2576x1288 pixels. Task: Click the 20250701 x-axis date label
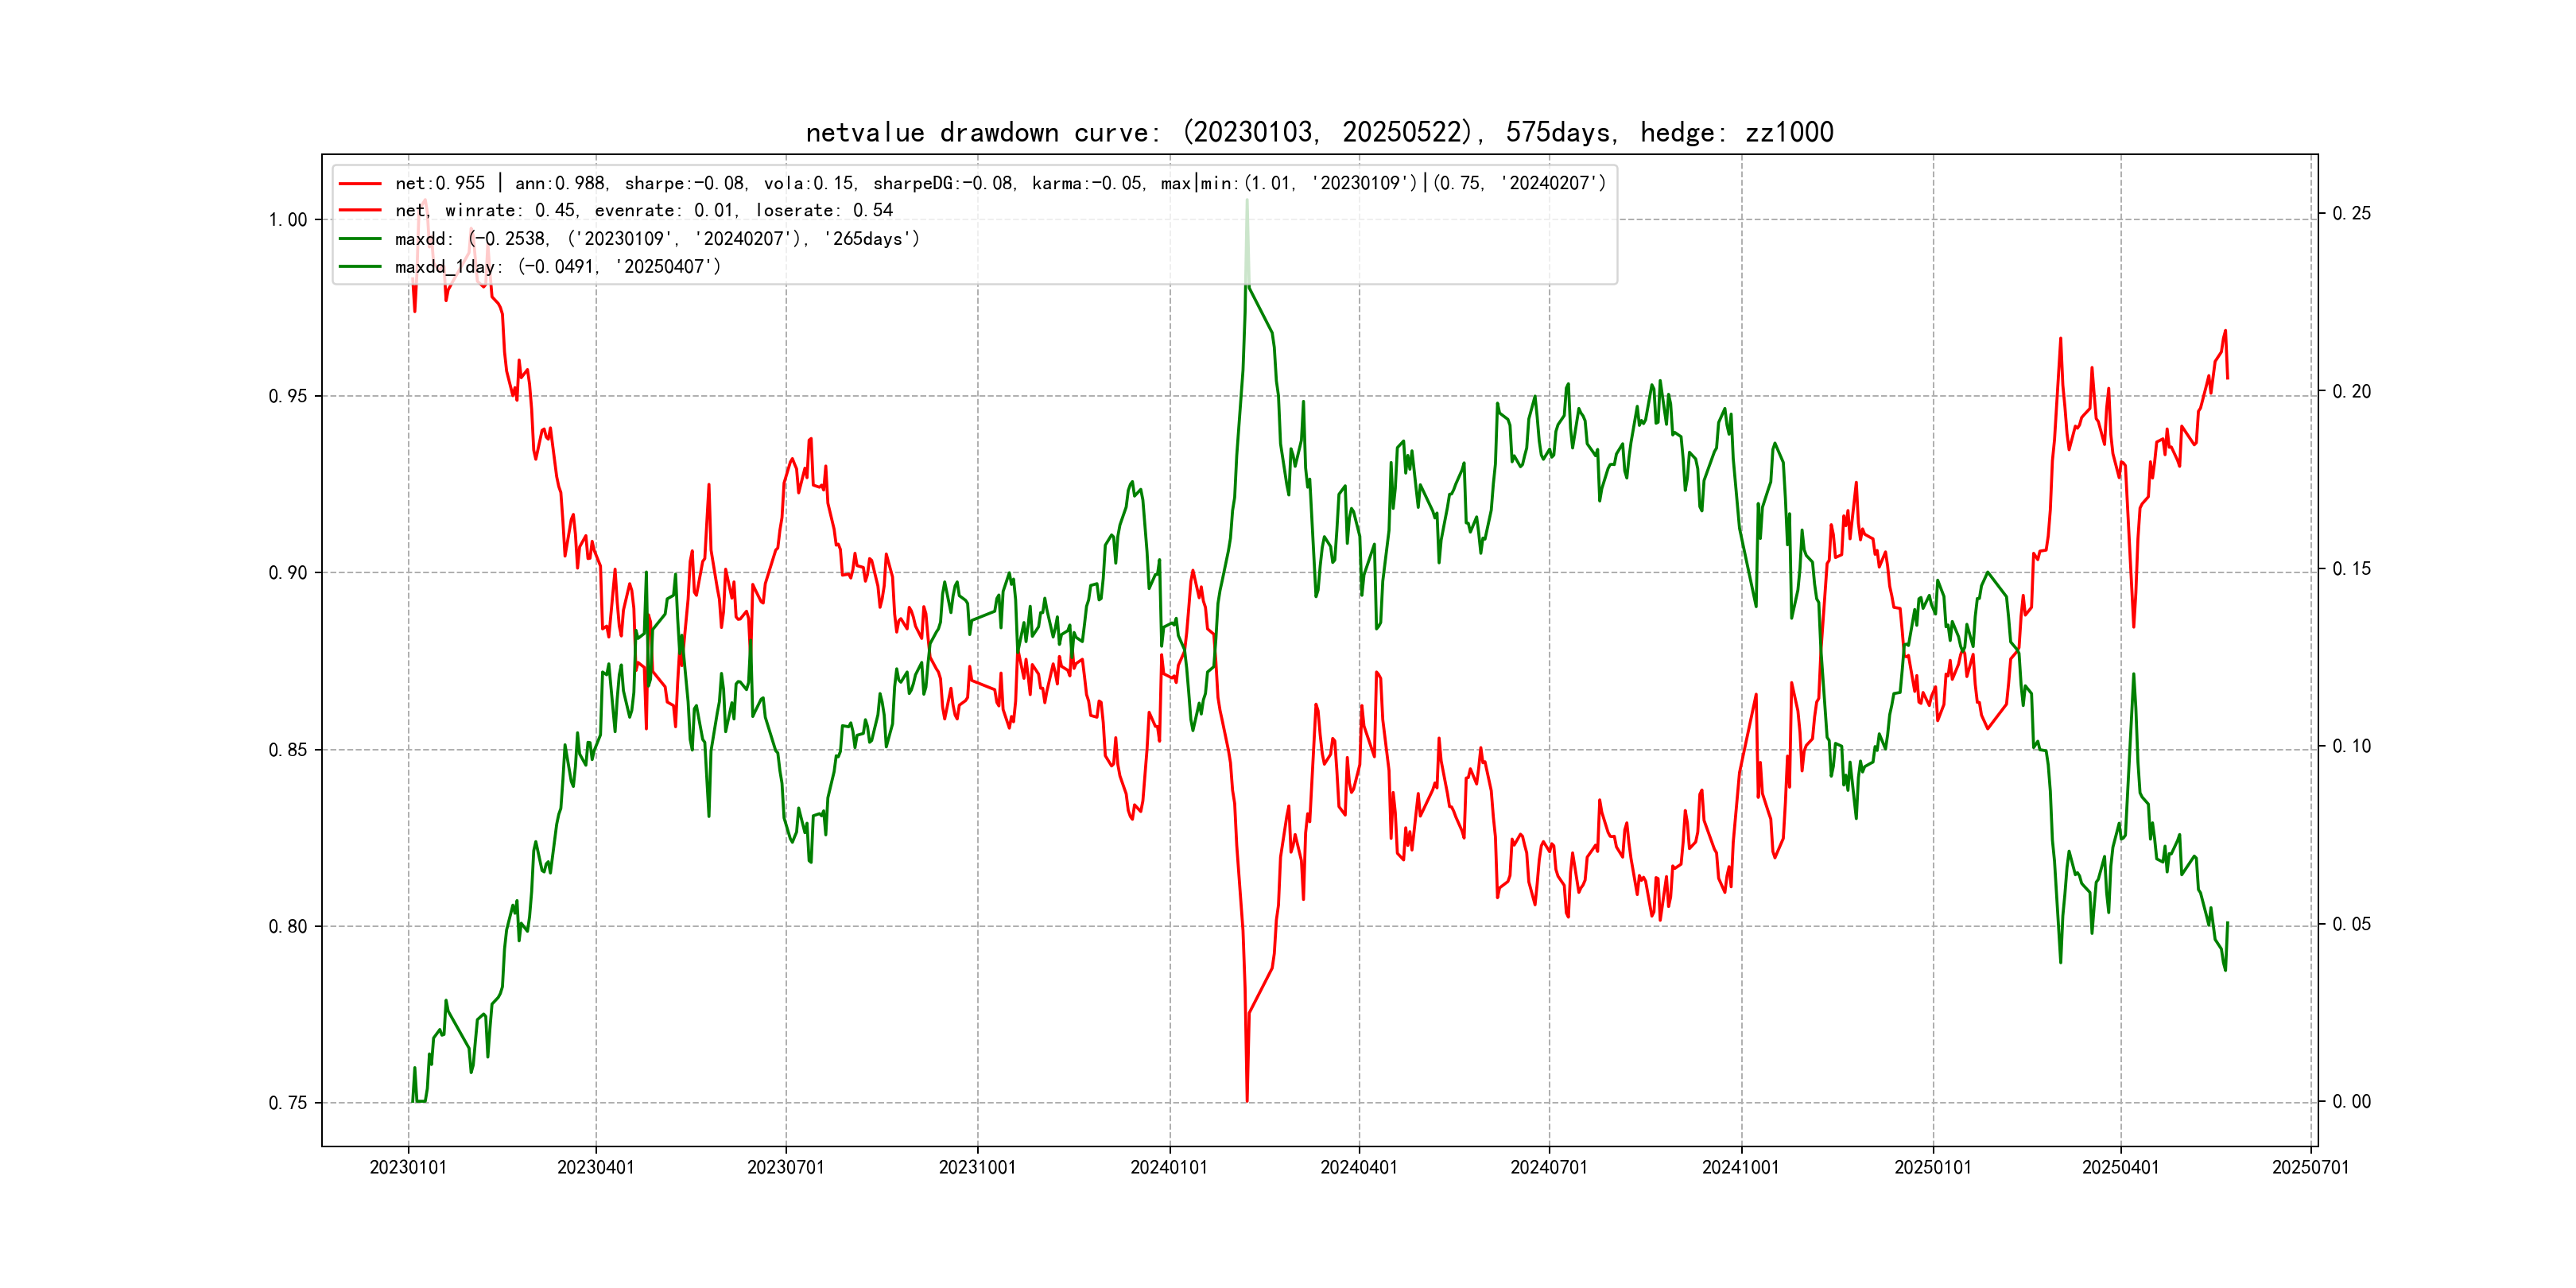(x=2310, y=1167)
